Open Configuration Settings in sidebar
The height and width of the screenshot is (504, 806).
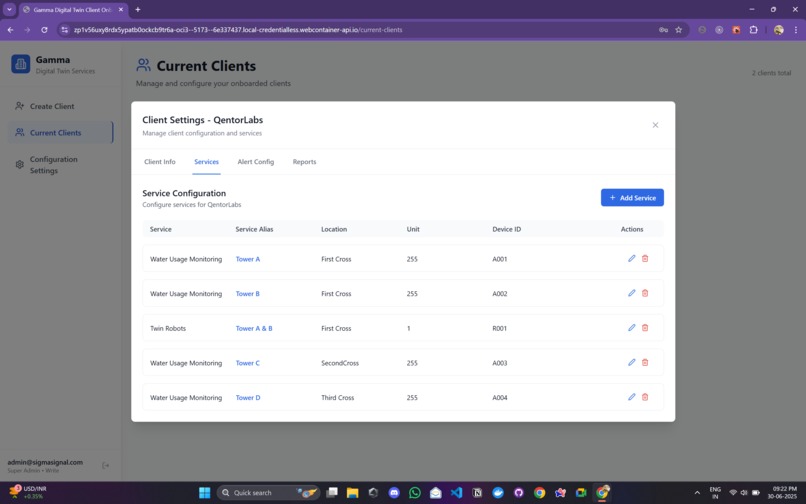(x=61, y=165)
